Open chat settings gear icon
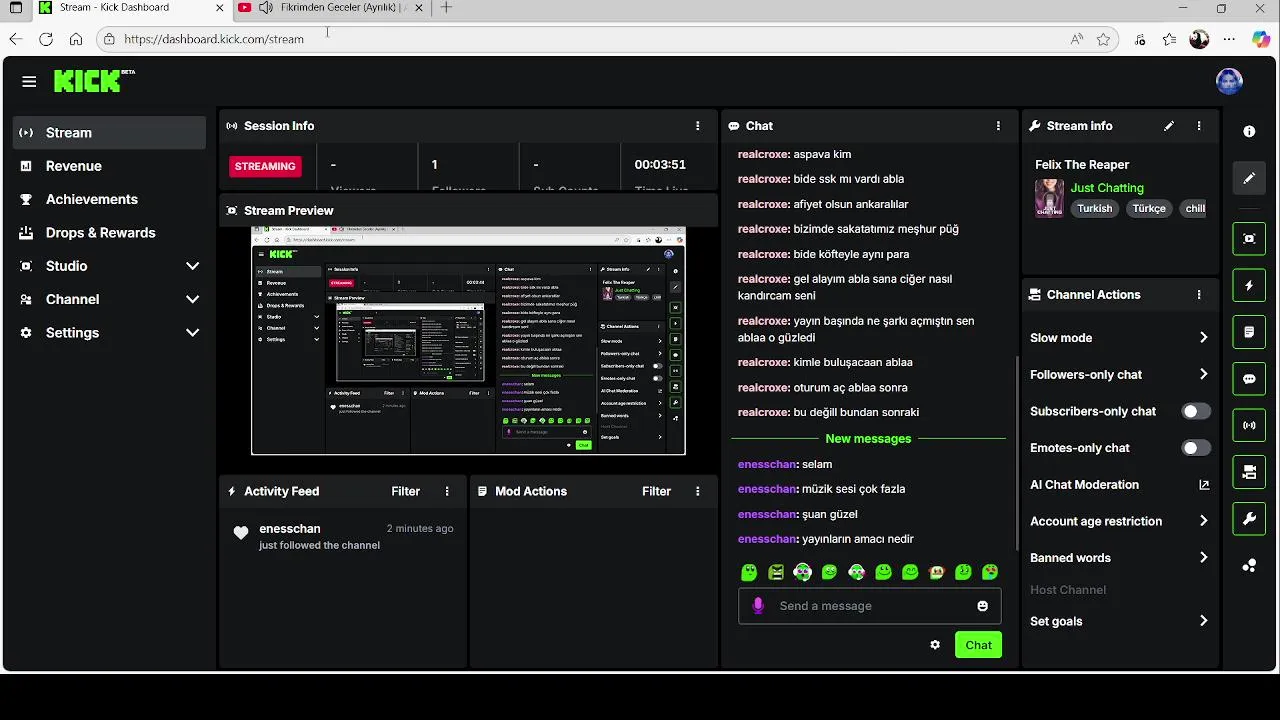Screen dimensions: 1280x720 [x=935, y=645]
